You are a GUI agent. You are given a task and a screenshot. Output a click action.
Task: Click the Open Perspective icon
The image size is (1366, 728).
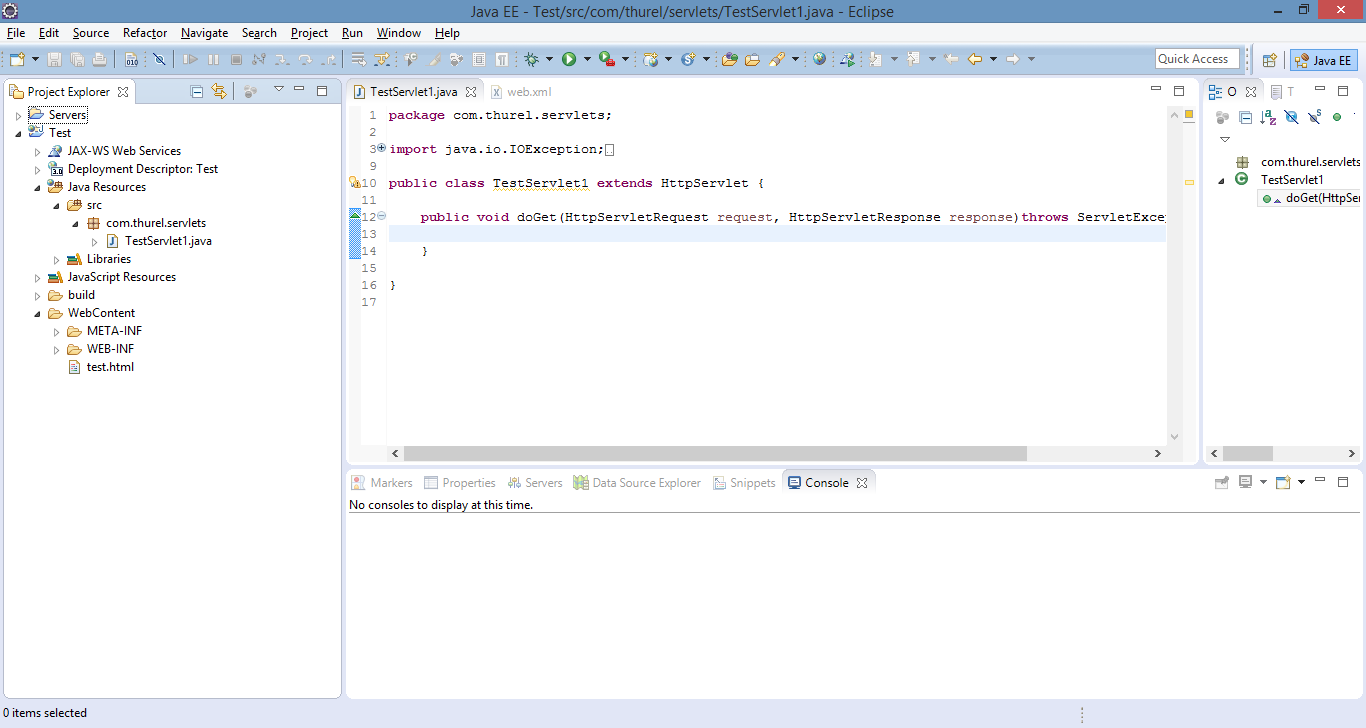coord(1269,60)
